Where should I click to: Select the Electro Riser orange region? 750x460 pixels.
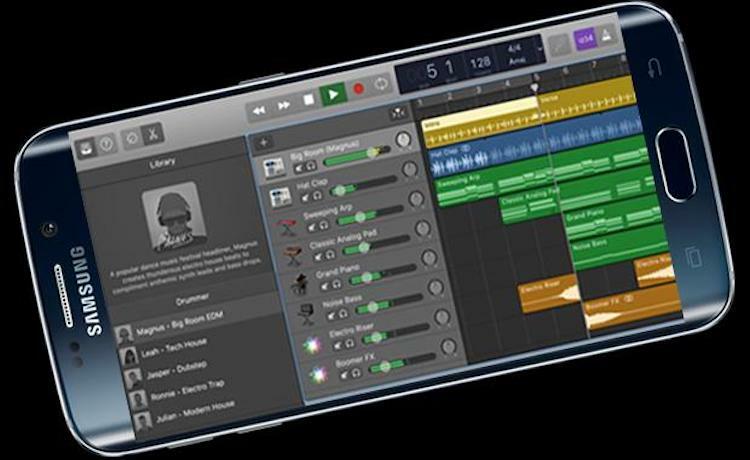[x=546, y=294]
